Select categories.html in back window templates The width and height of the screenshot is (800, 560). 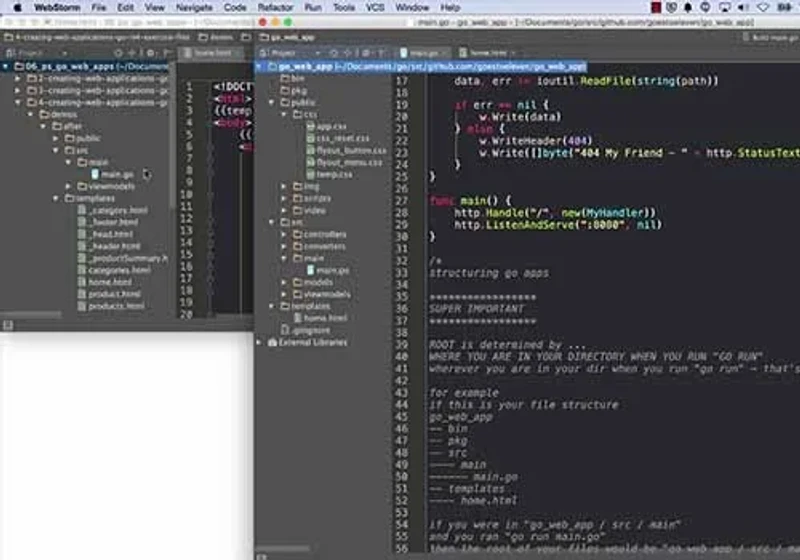[114, 270]
